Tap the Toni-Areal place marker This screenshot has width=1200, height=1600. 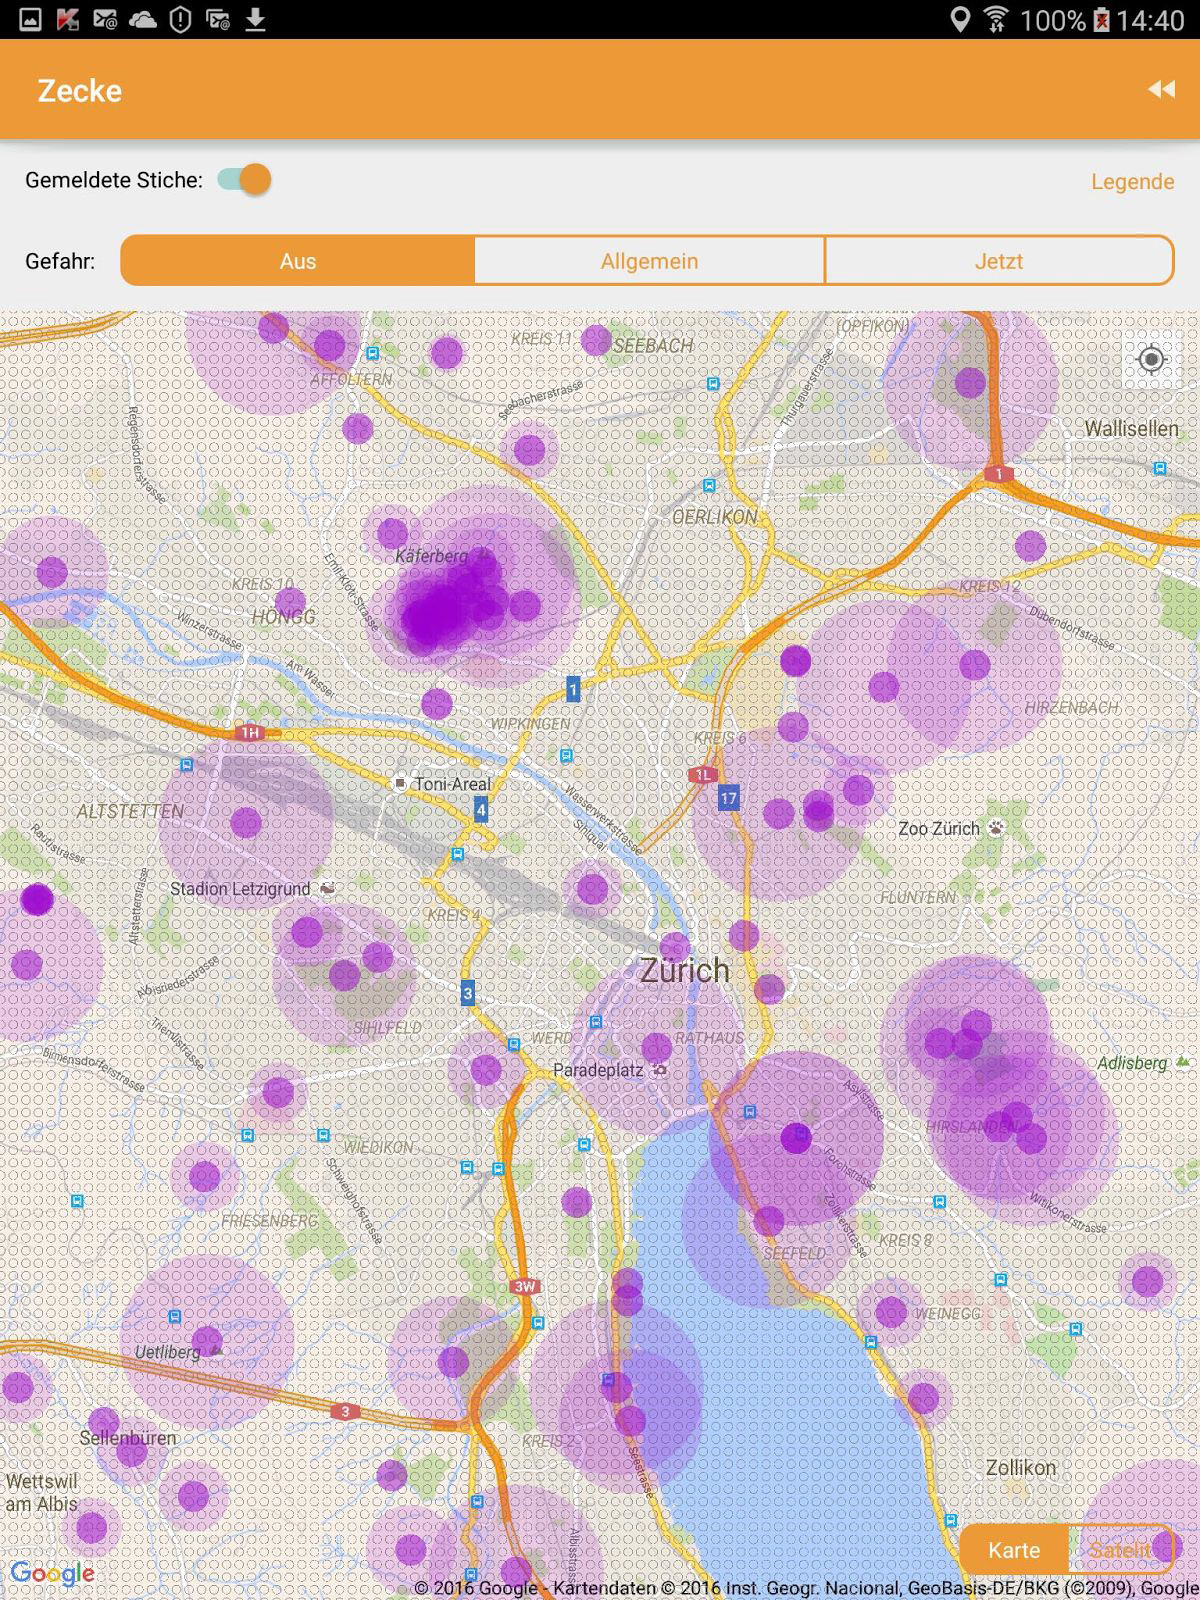click(x=400, y=784)
